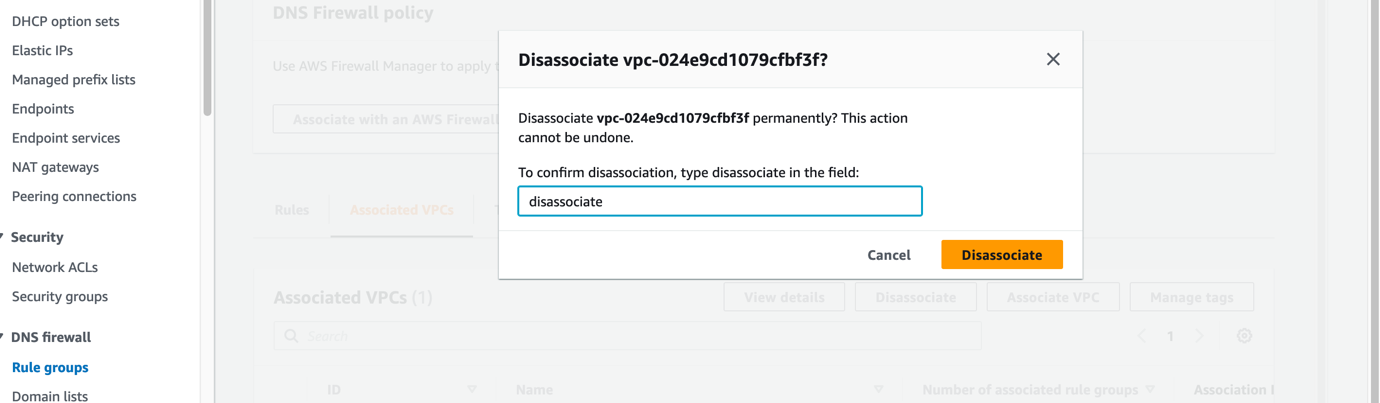Open NAT gateways in sidebar
The height and width of the screenshot is (403, 1380).
55,167
